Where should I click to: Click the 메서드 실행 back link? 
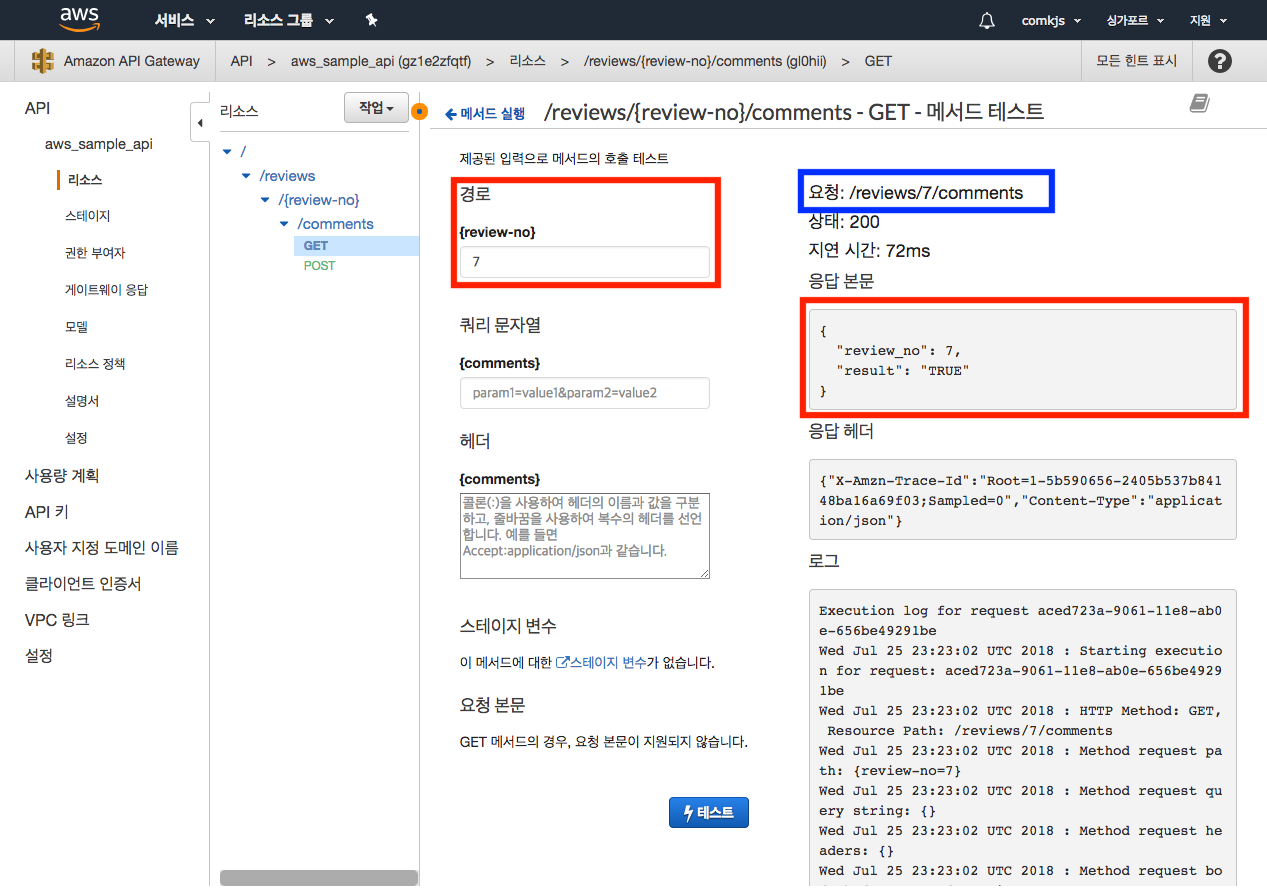(x=485, y=114)
